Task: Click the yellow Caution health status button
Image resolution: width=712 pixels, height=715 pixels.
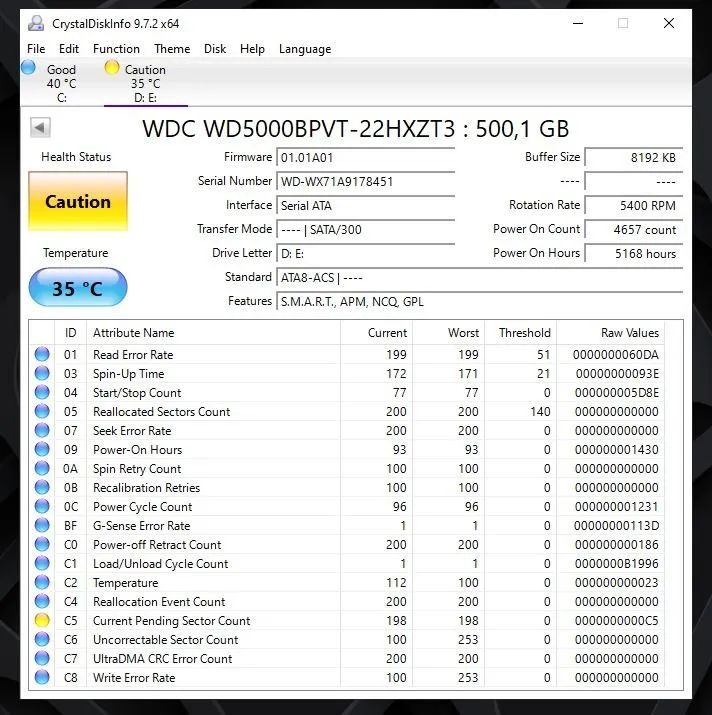Action: click(x=78, y=201)
